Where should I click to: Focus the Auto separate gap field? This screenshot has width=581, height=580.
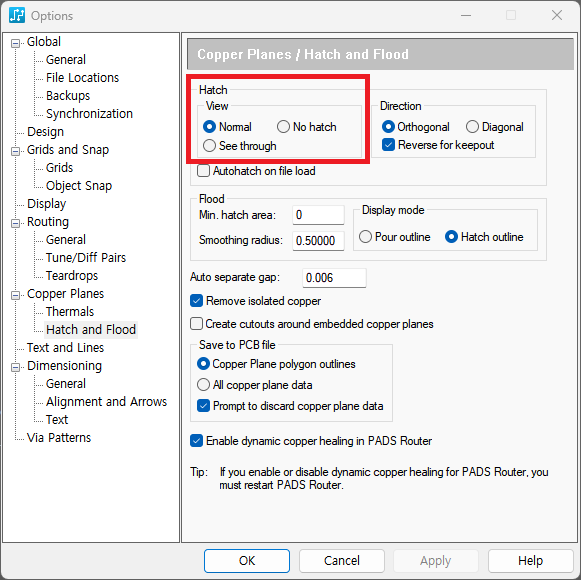(334, 278)
